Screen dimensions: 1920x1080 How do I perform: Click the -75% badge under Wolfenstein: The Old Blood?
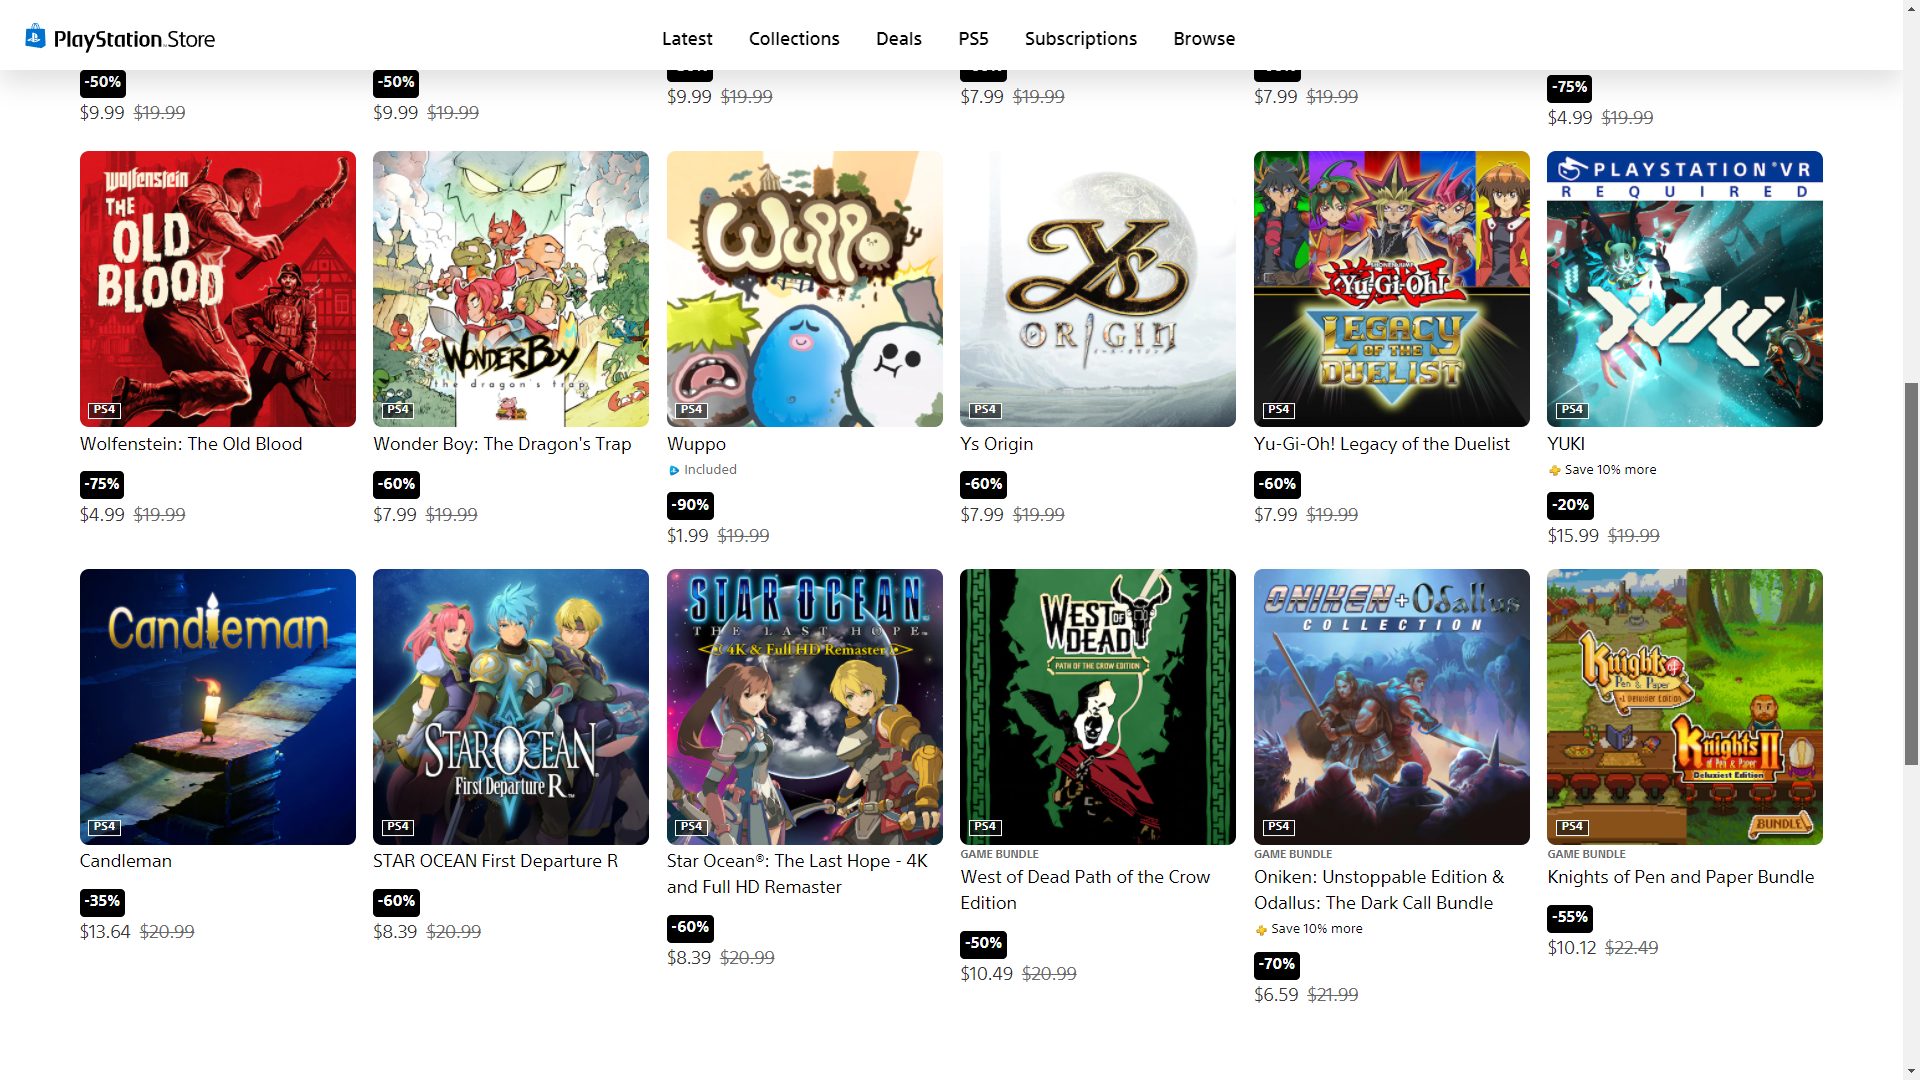[x=102, y=484]
